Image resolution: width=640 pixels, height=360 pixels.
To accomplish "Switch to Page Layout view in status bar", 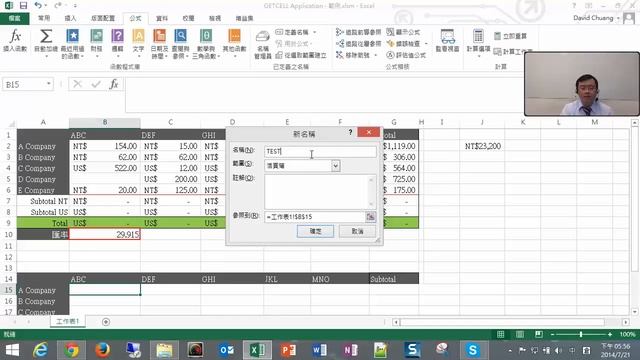I will (x=520, y=334).
